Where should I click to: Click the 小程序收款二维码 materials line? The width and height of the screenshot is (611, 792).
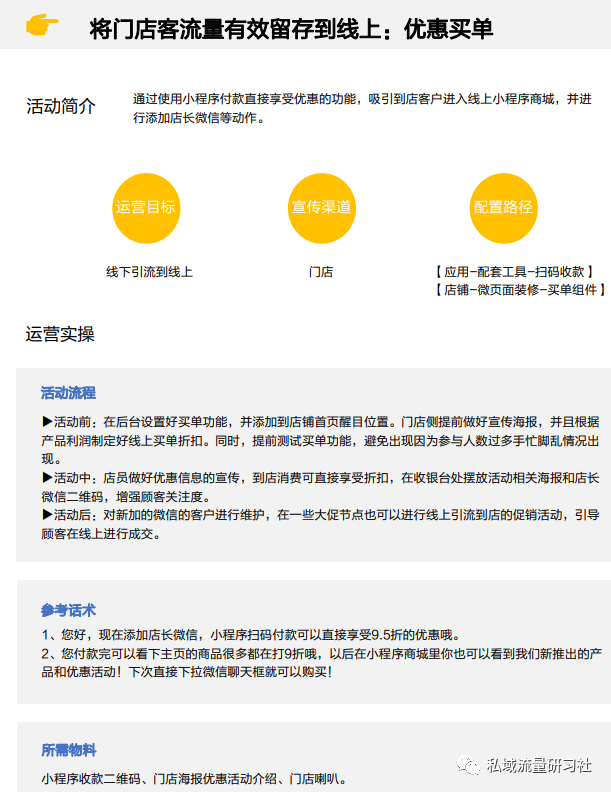(x=195, y=779)
